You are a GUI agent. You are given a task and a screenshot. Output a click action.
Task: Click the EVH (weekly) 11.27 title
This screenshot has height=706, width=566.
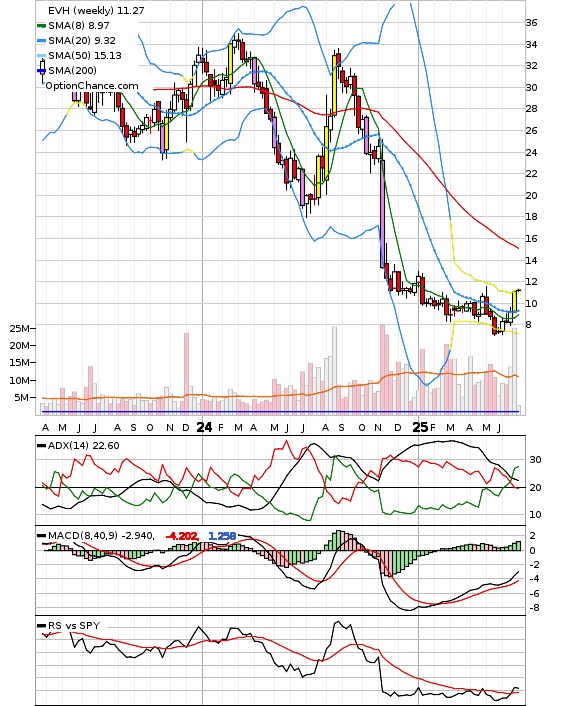(96, 10)
